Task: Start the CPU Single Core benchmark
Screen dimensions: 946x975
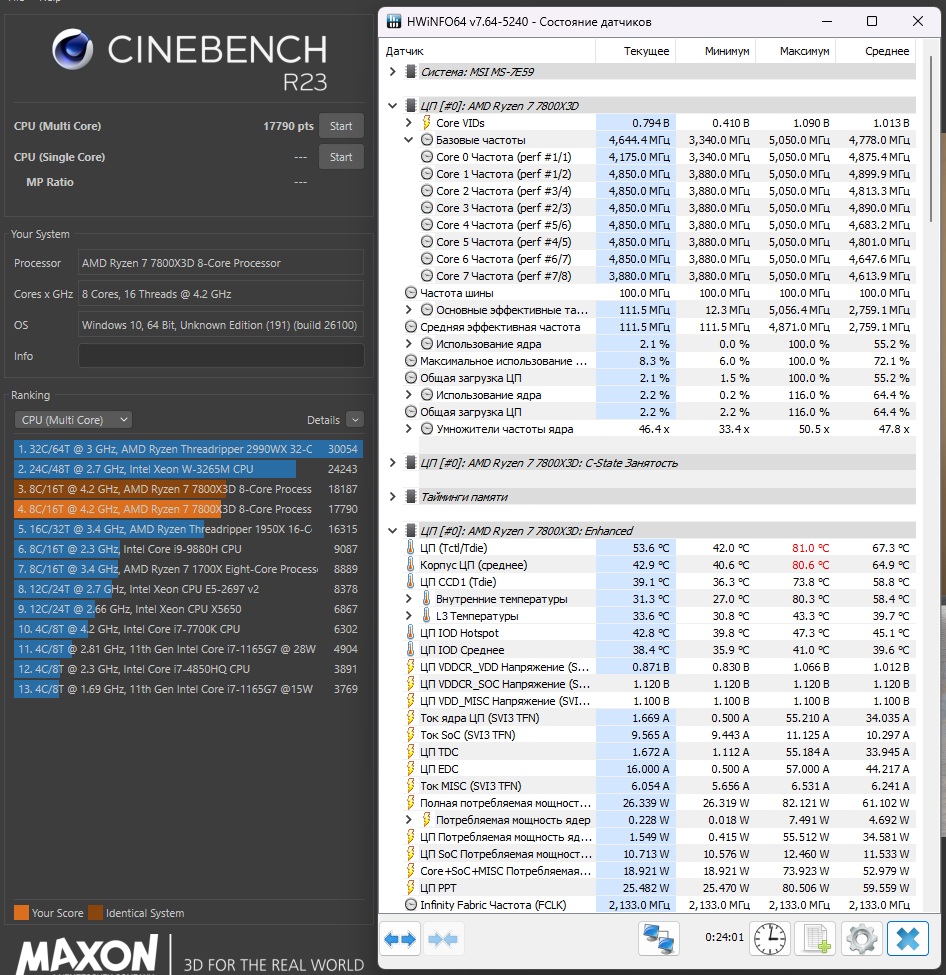Action: tap(341, 157)
